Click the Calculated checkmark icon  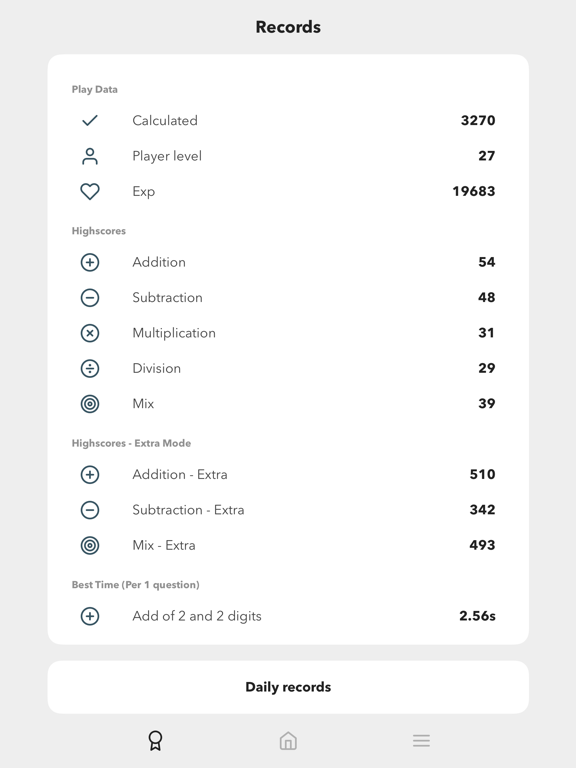[x=90, y=120]
